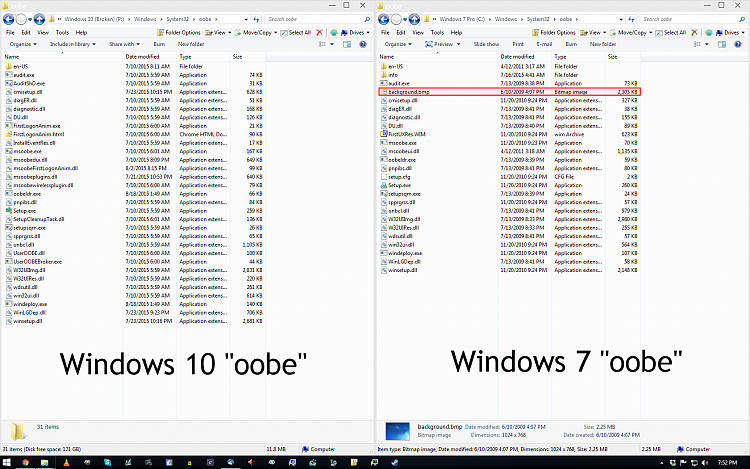Open VLC media player from the taskbar
This screenshot has height=469, width=750.
coord(66,462)
